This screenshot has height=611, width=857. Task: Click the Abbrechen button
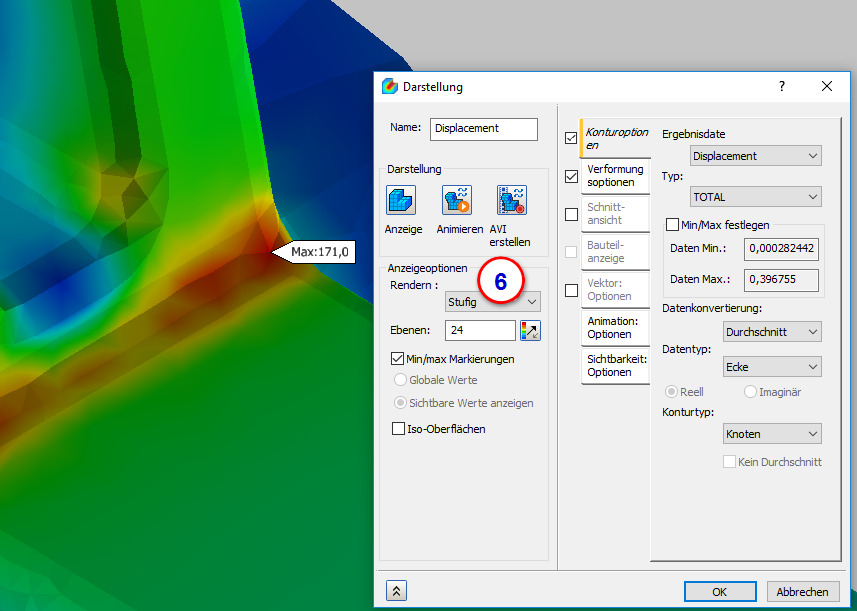pyautogui.click(x=802, y=592)
